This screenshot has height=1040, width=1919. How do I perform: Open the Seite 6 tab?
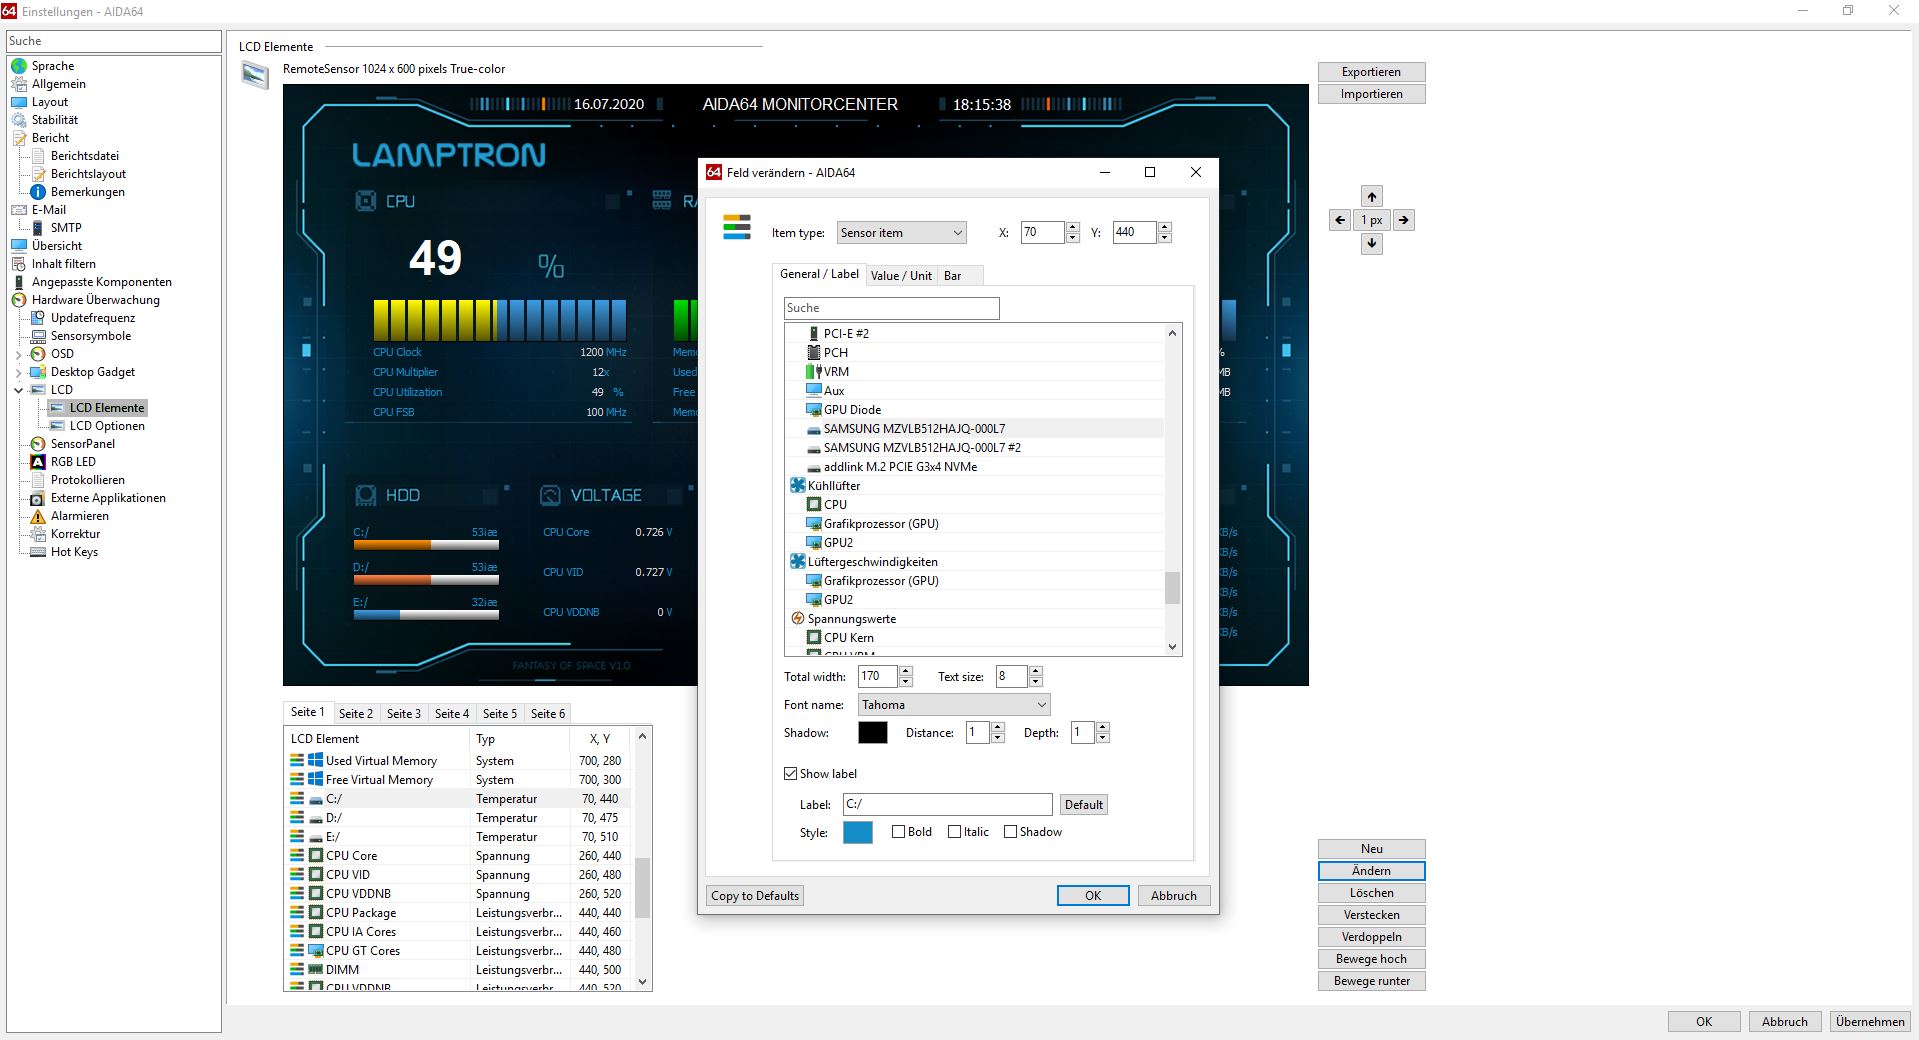pos(548,714)
